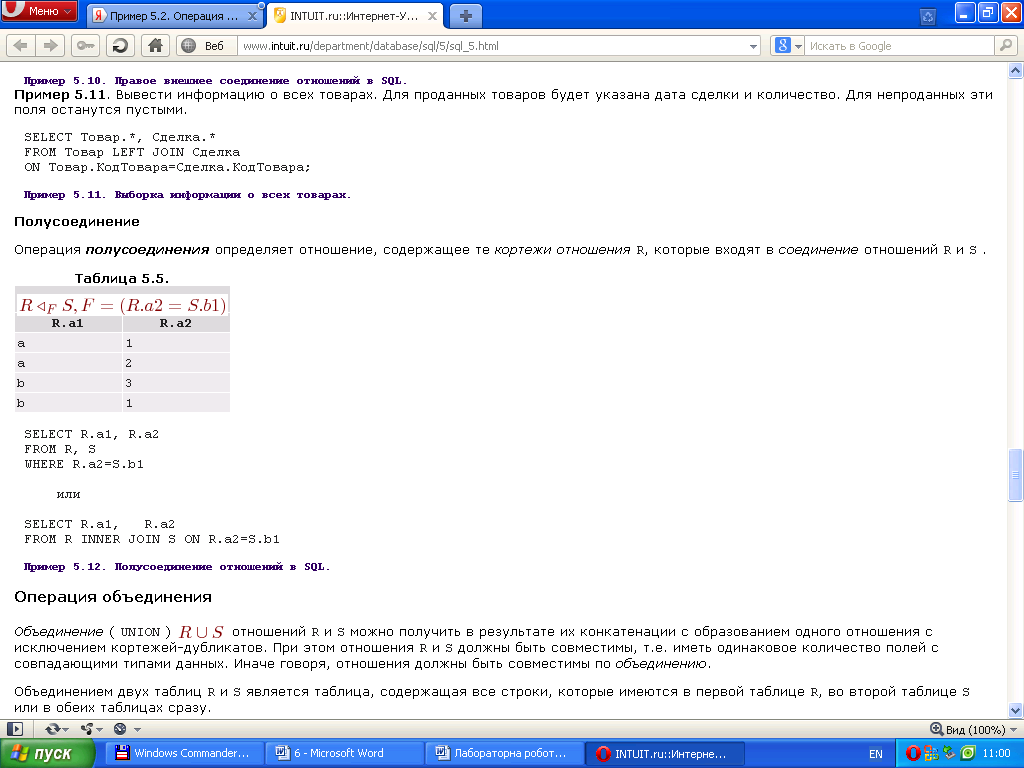
Task: Click the Forward navigation arrow
Action: coord(48,45)
